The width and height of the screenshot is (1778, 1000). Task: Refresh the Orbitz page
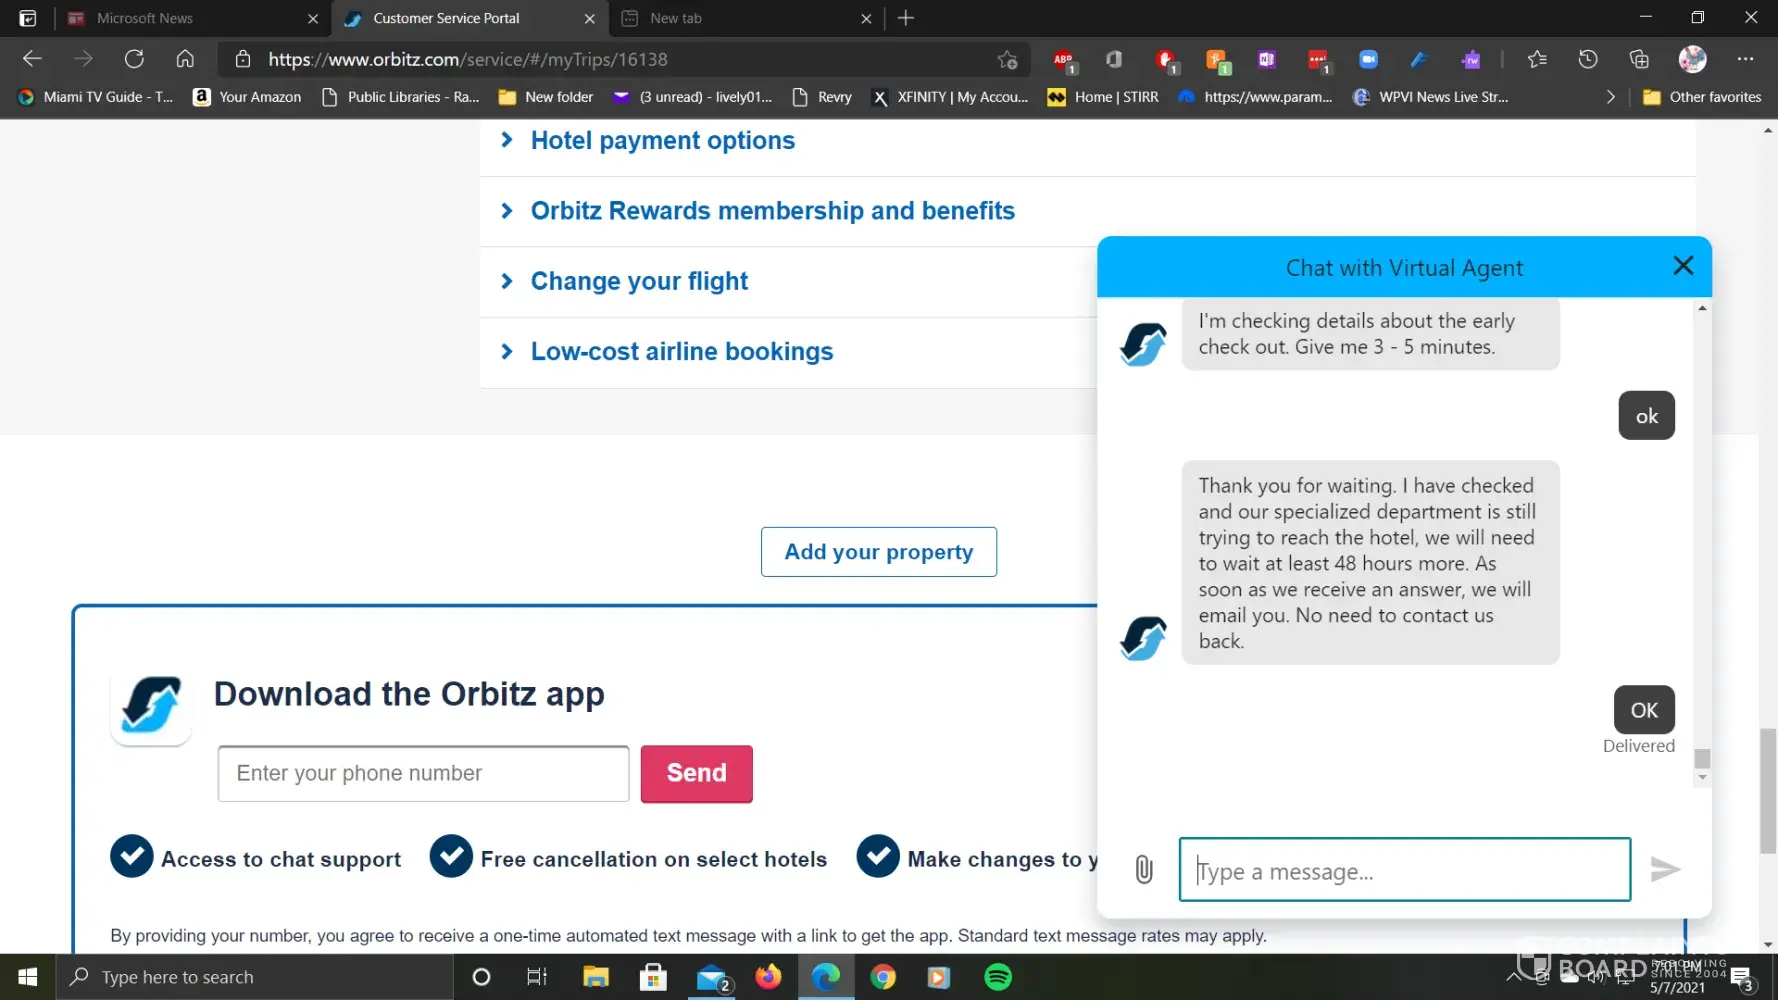pyautogui.click(x=134, y=59)
